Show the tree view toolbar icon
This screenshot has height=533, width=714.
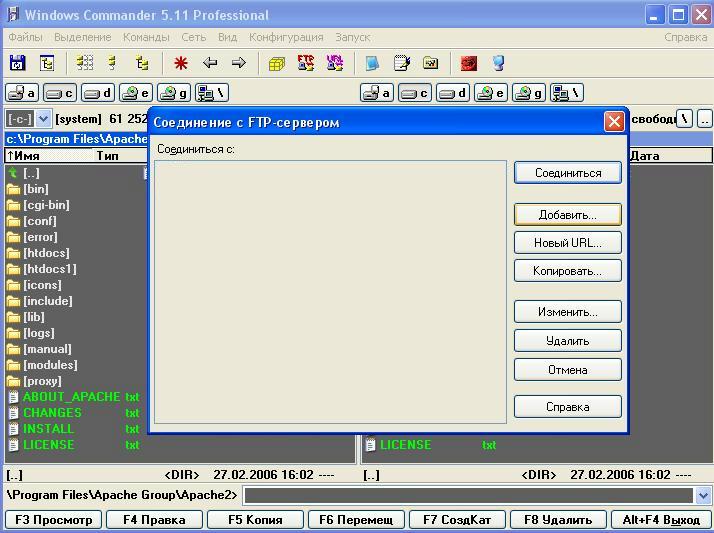142,63
